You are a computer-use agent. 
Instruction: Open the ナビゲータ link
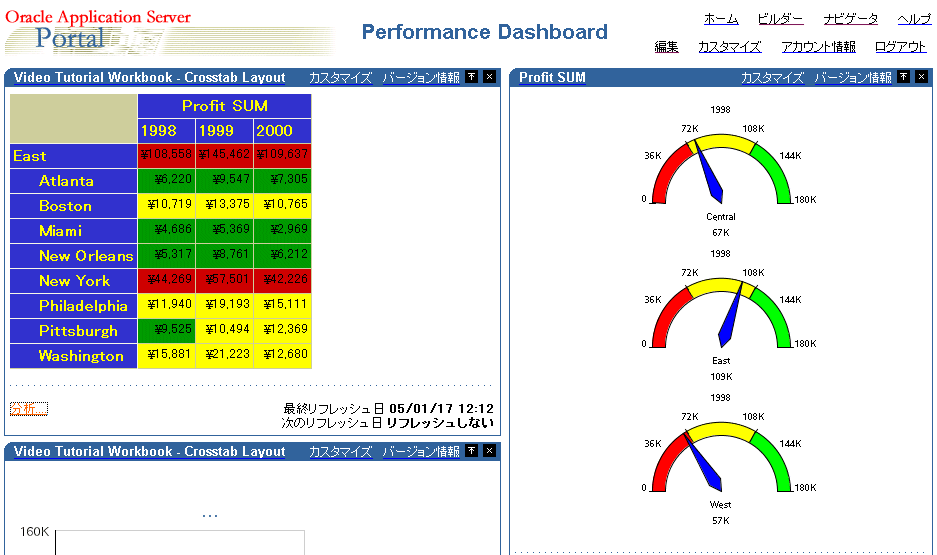click(850, 19)
